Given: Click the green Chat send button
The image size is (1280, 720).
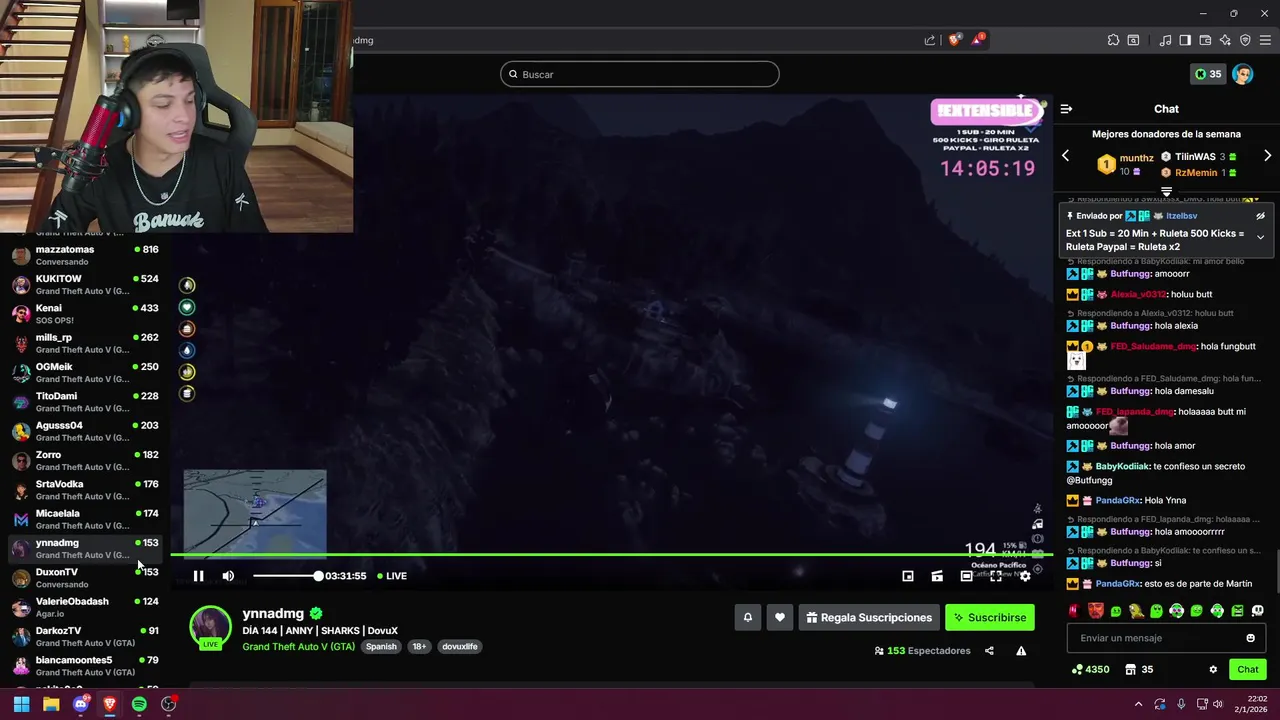Looking at the screenshot, I should tap(1248, 670).
